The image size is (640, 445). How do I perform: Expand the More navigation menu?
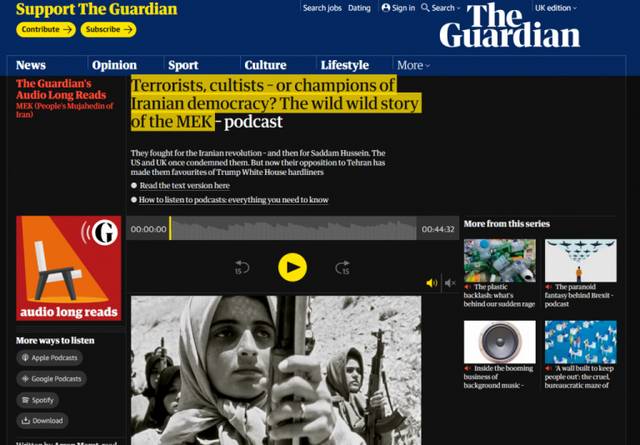[x=413, y=65]
